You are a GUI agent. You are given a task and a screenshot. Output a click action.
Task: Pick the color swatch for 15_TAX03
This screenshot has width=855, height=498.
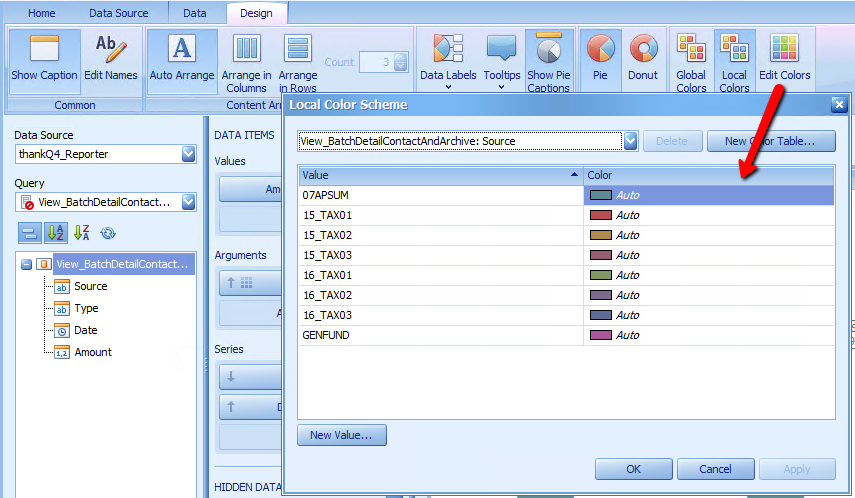(601, 255)
